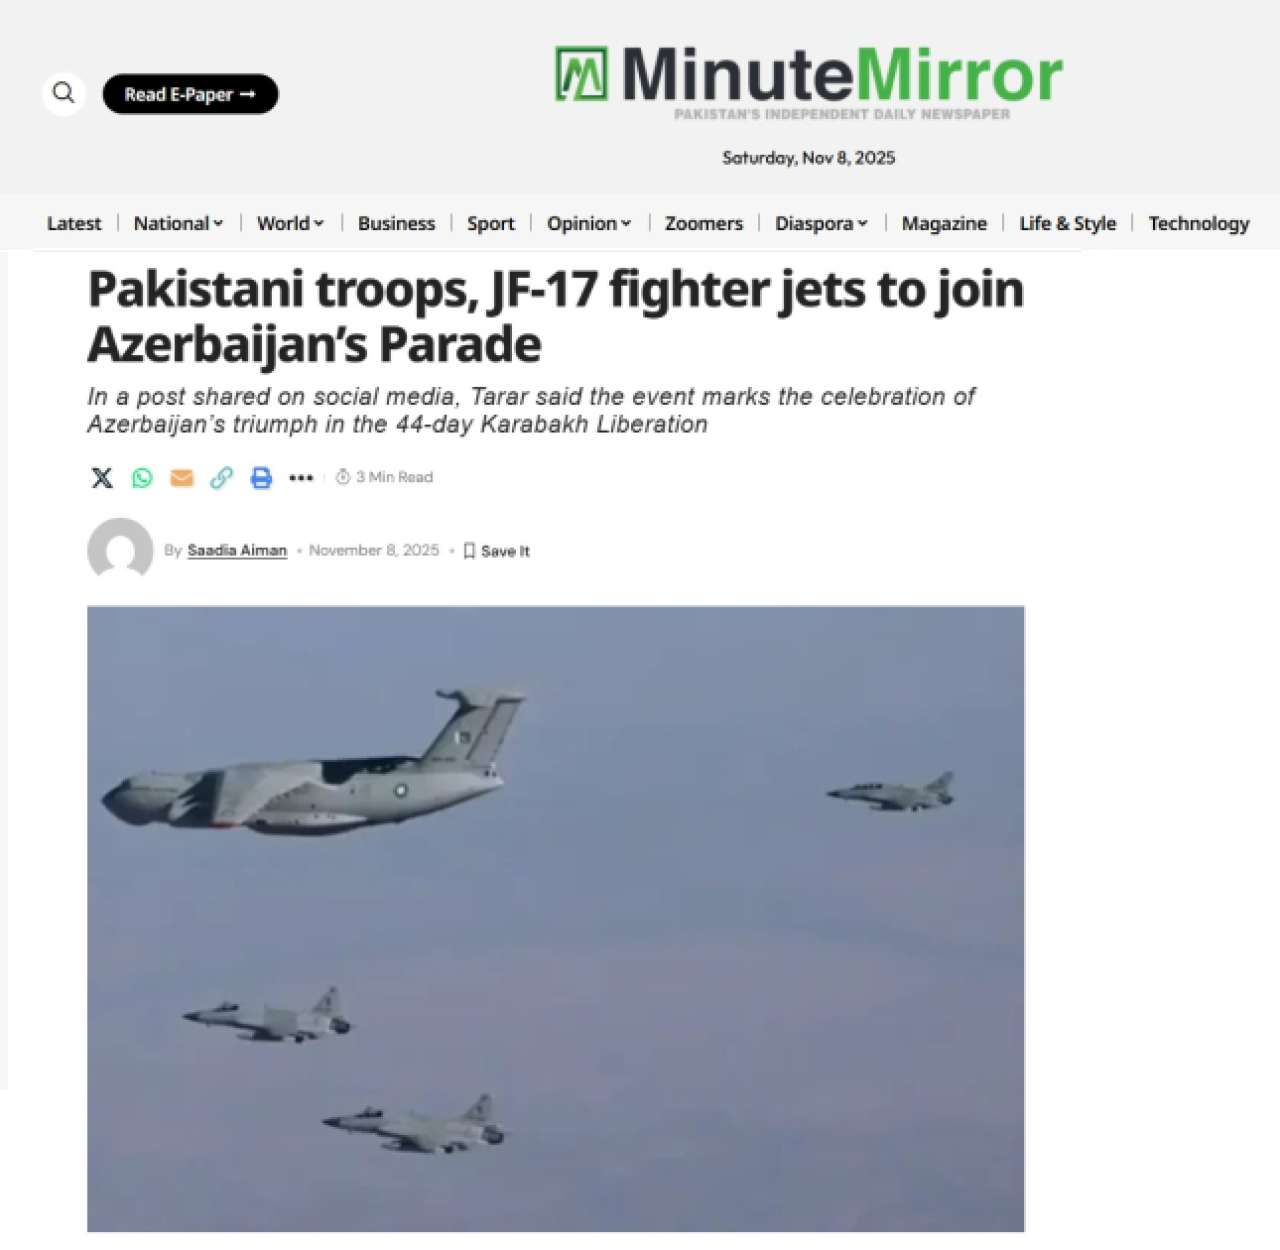Screen dimensions: 1280x1250
Task: Open the search magnifier icon
Action: click(64, 93)
